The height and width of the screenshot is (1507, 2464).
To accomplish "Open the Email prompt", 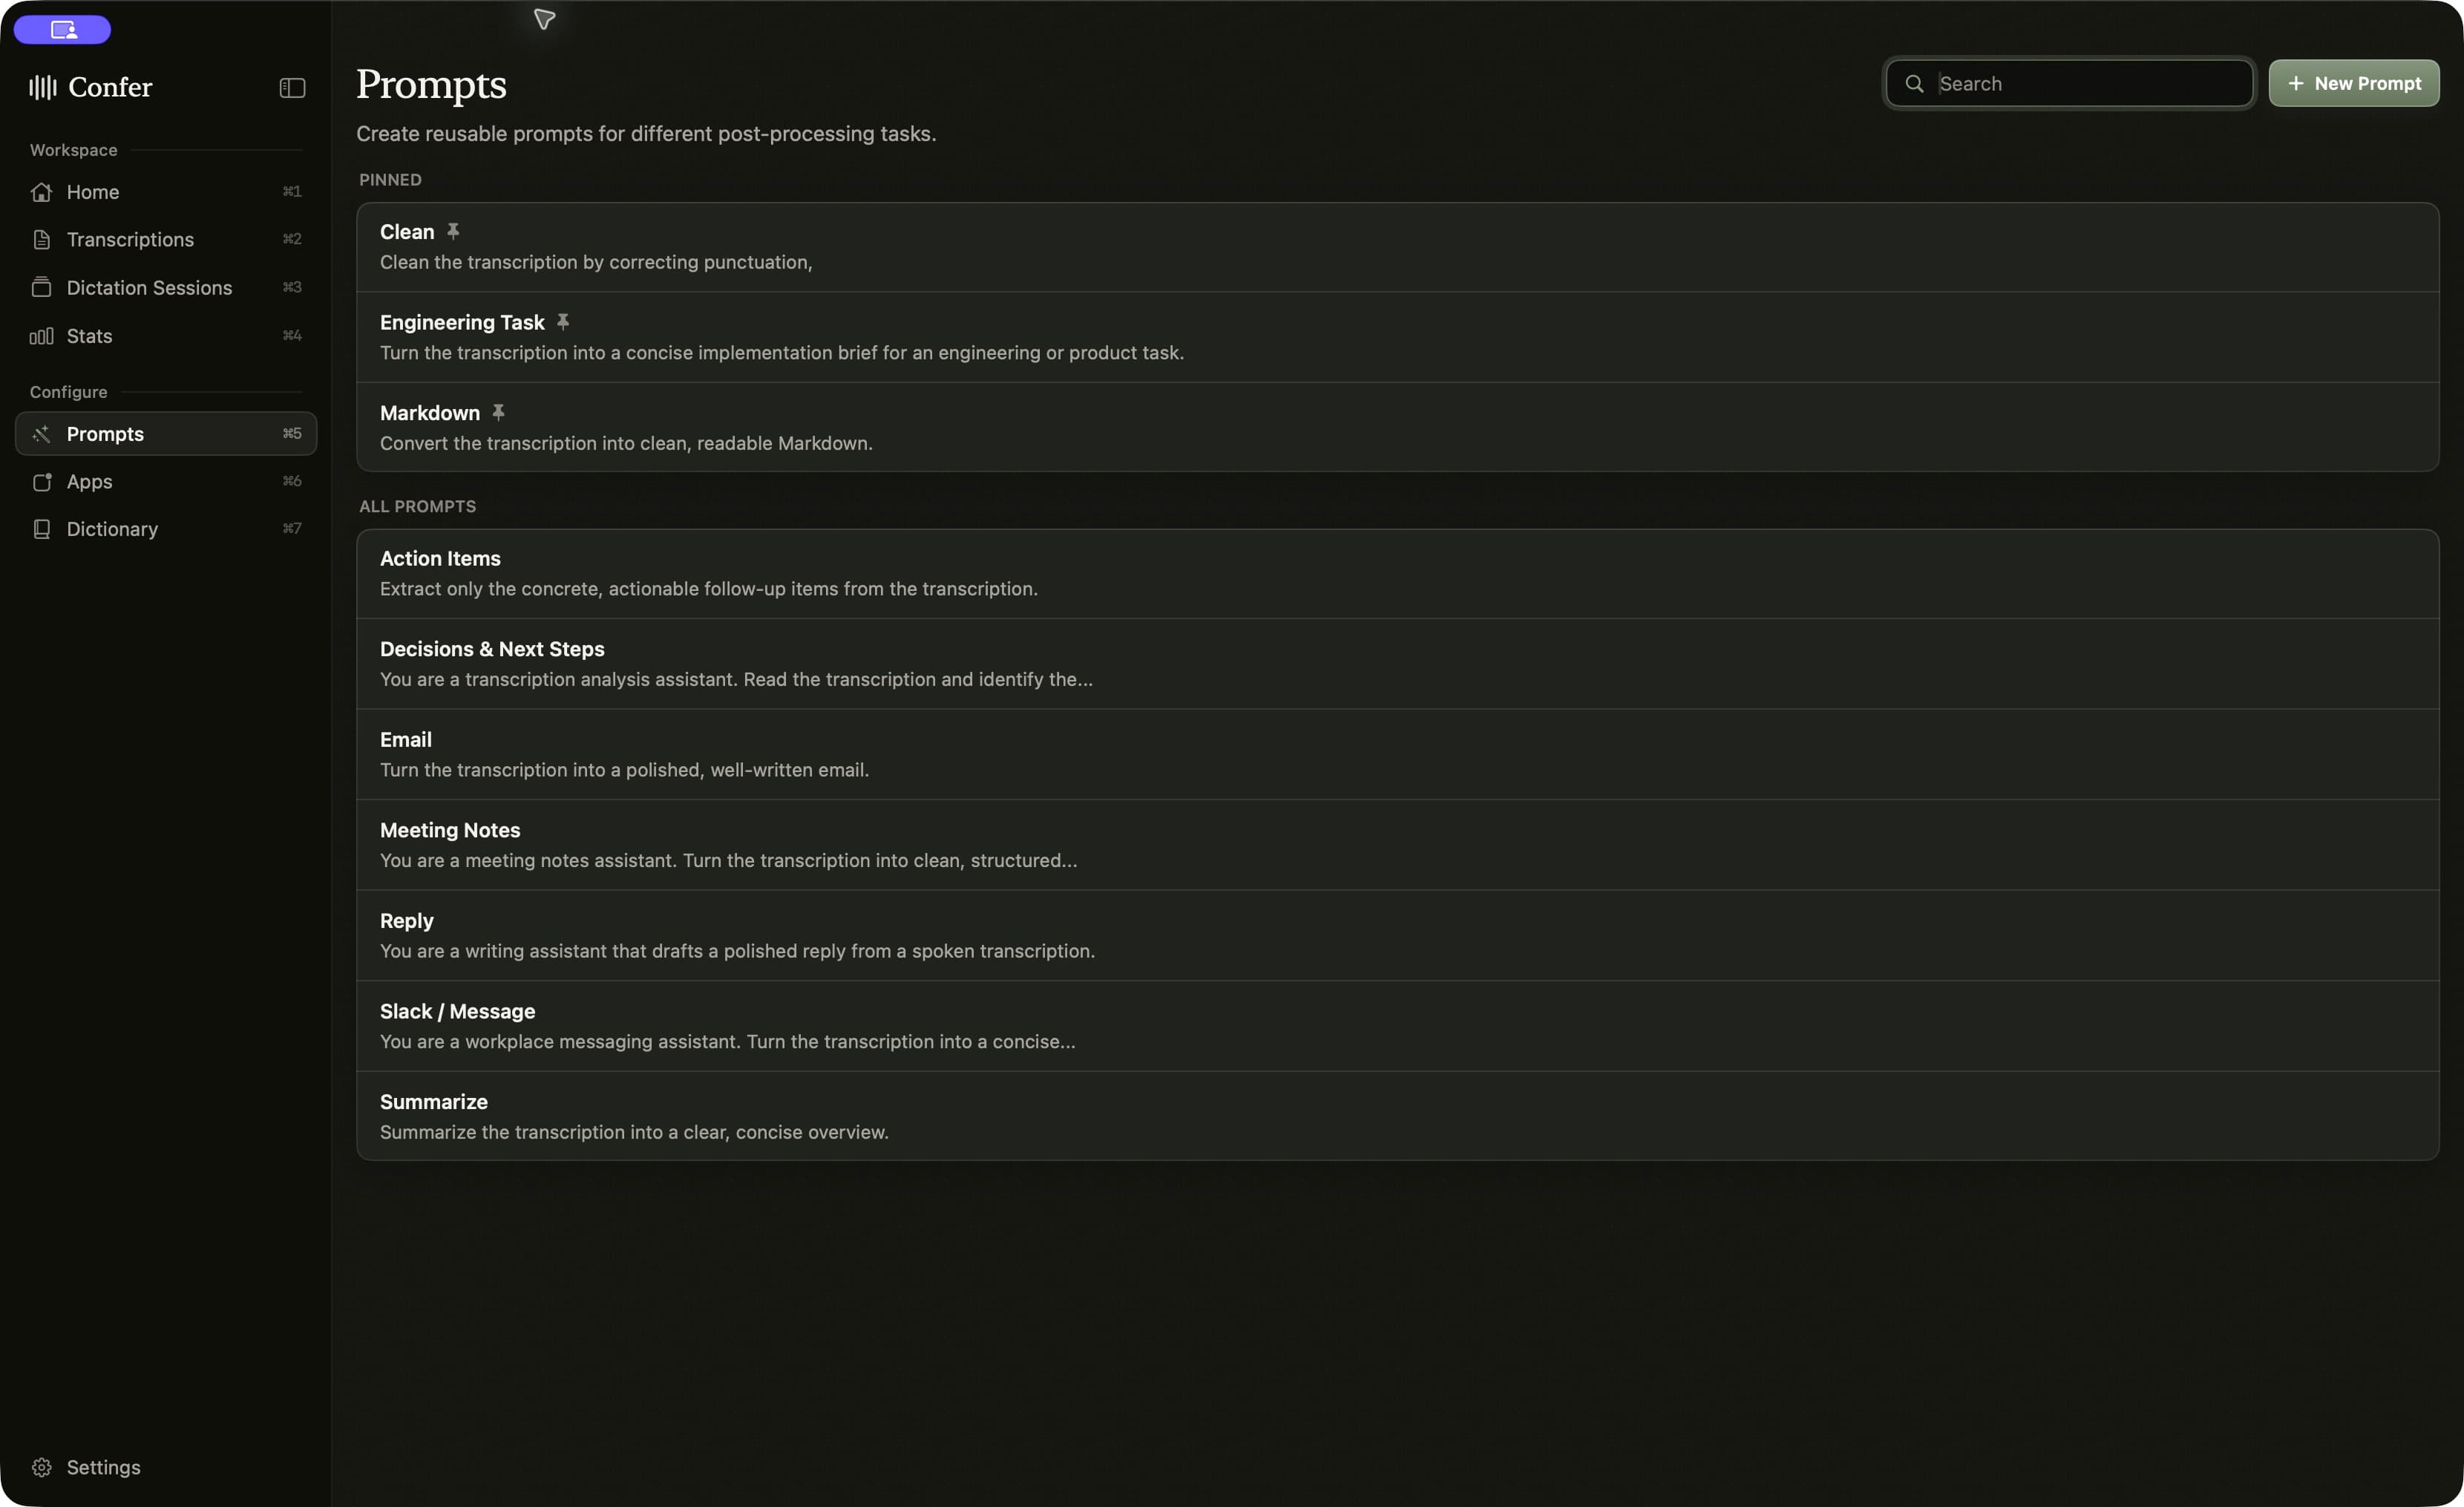I will pos(1397,755).
